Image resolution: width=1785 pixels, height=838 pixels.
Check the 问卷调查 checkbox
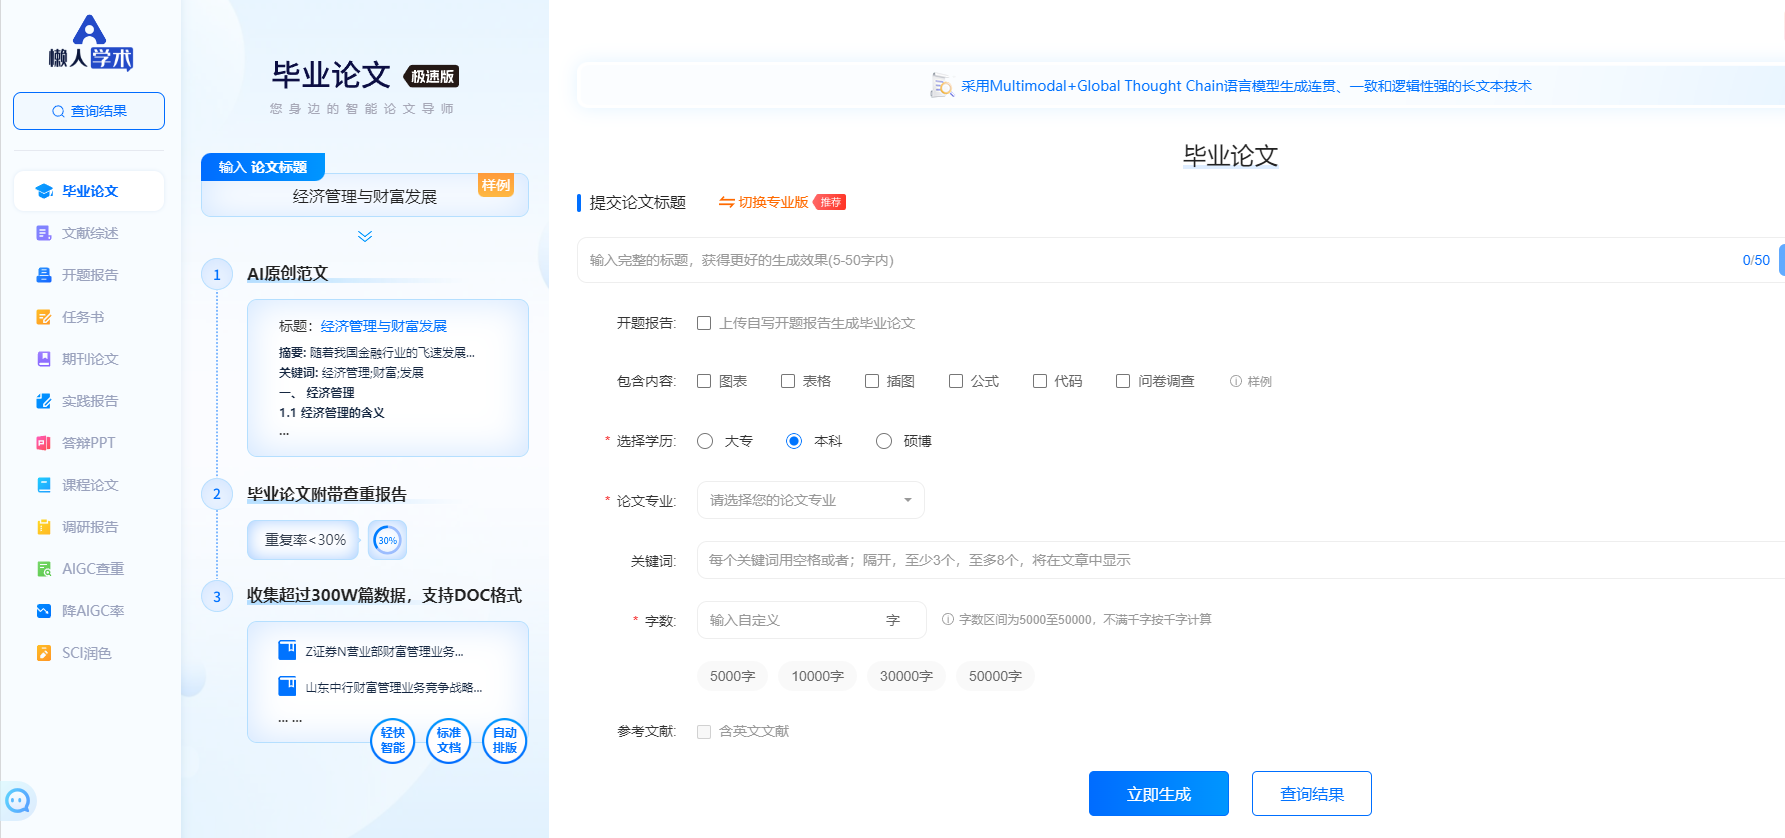click(1123, 381)
